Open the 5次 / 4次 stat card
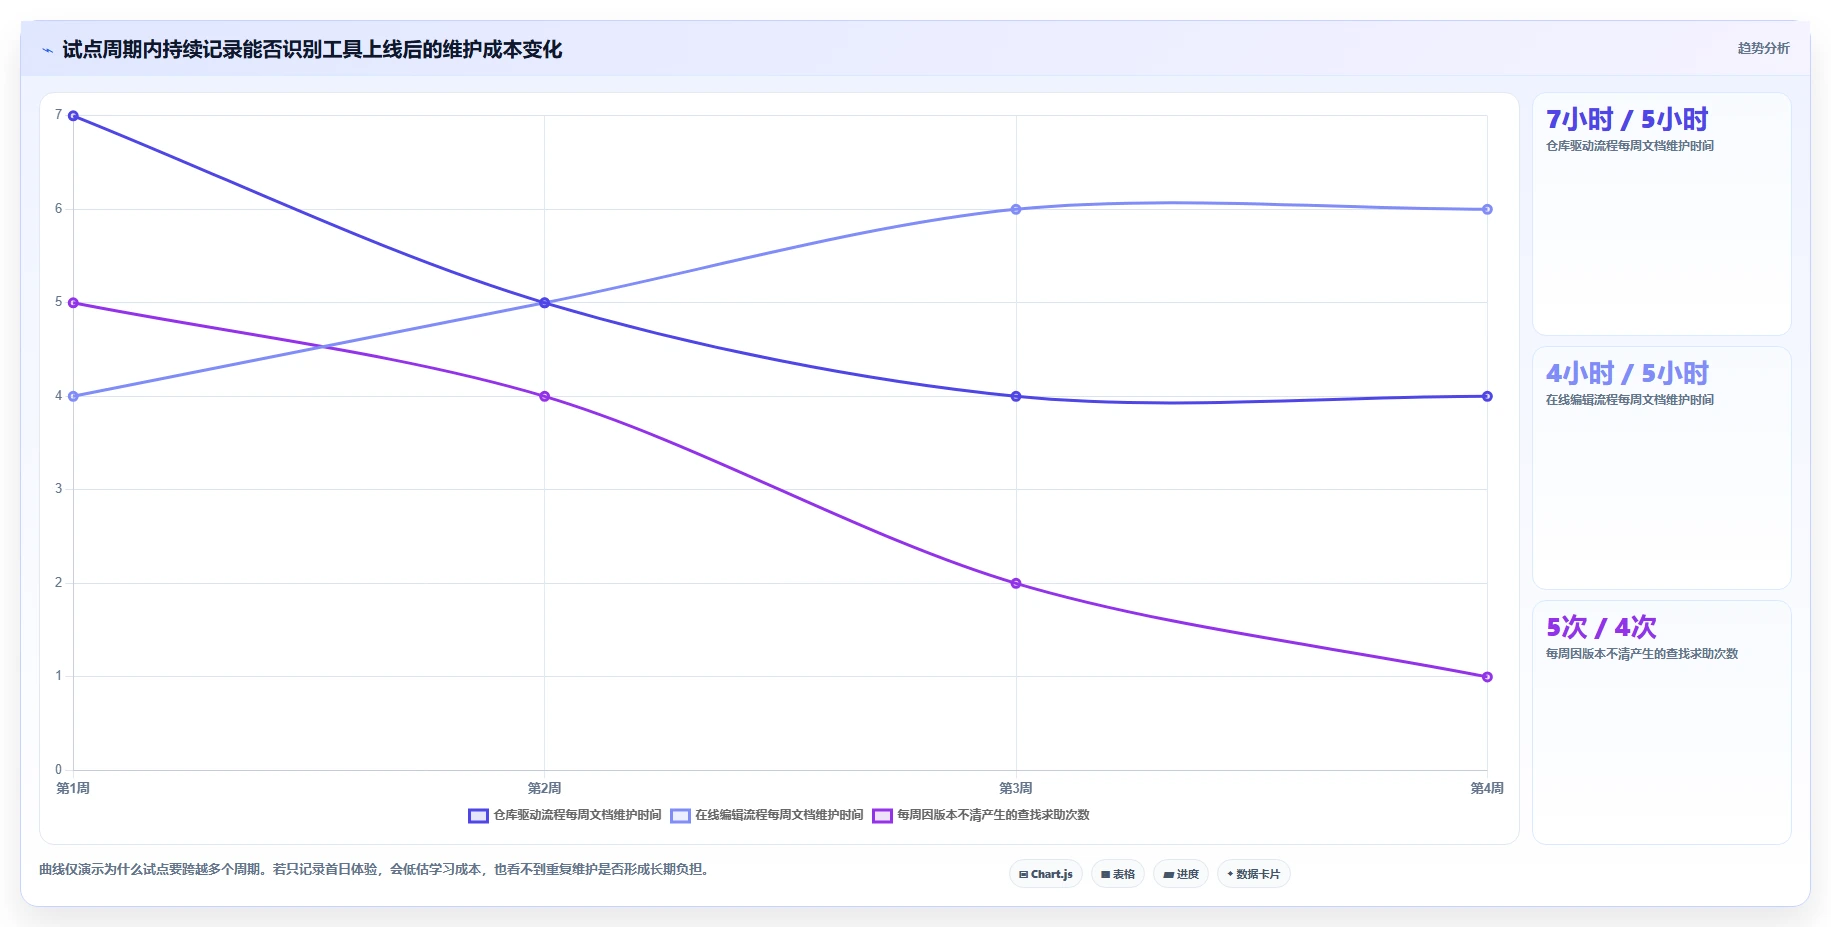 click(1661, 722)
